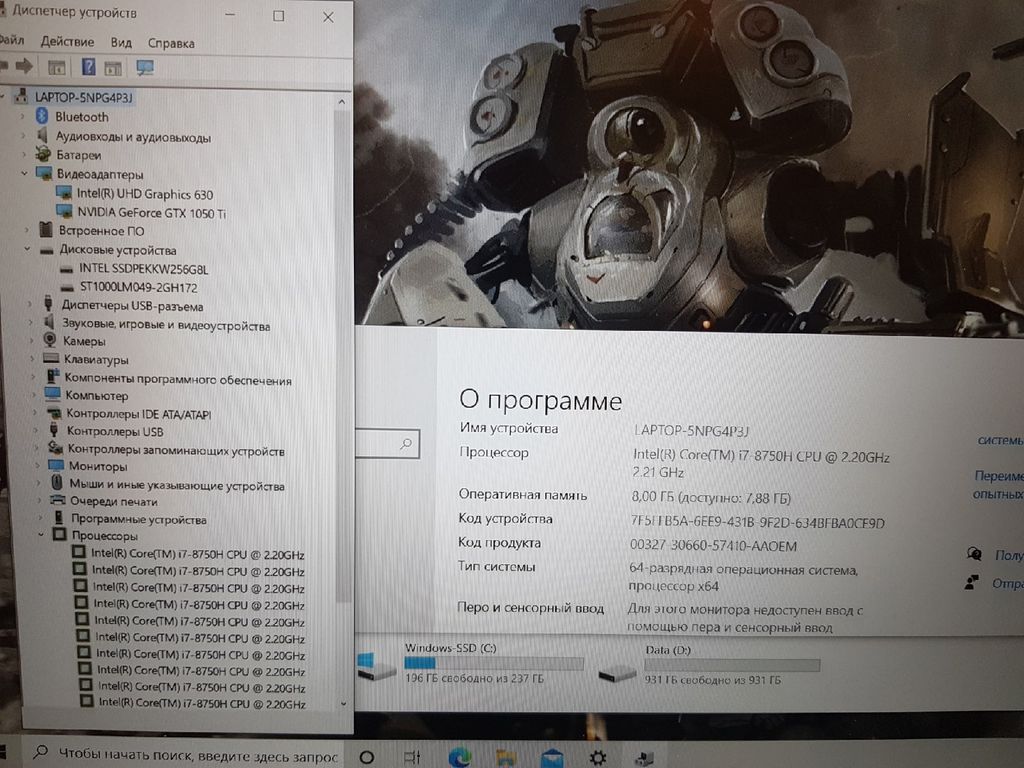The height and width of the screenshot is (768, 1024).
Task: Expand Контроллеры запоминающих устройств category
Action: 37,449
